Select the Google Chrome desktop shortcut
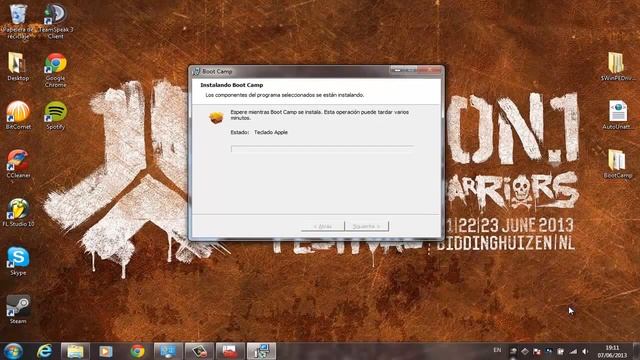Screen dimensions: 640x360 pos(56,70)
